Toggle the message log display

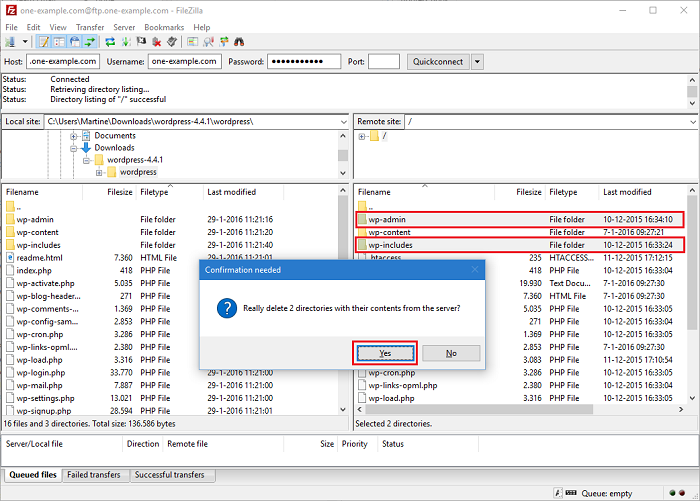(44, 42)
